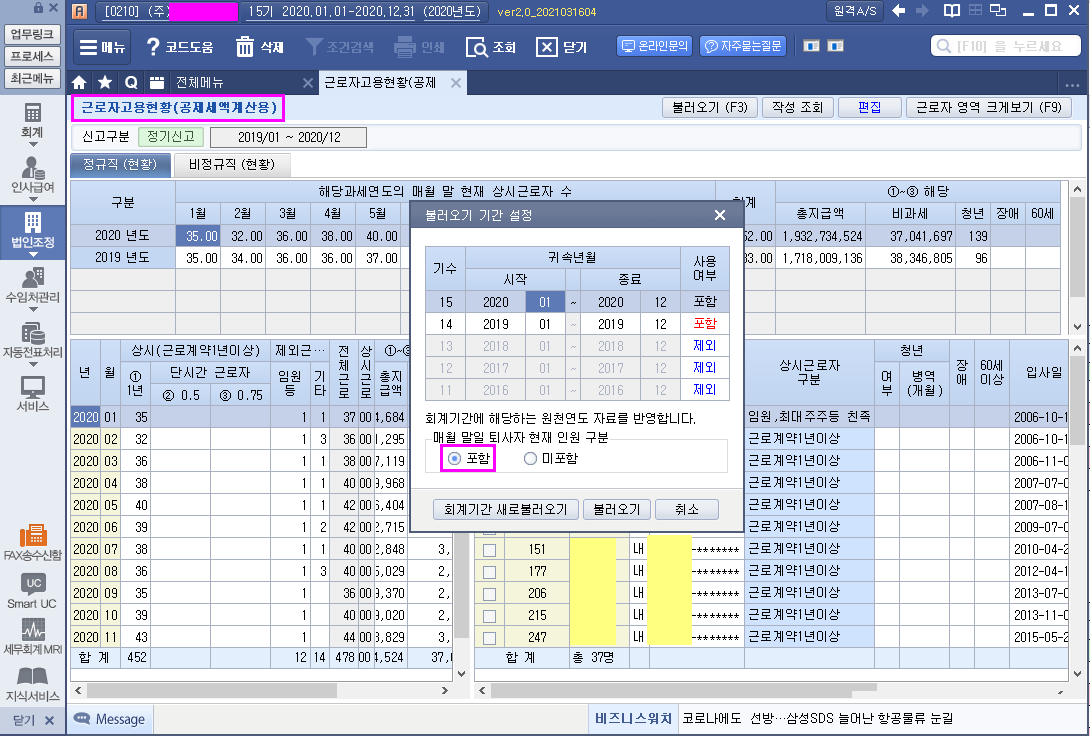The image size is (1090, 736).
Task: Switch to the 비정규직 (현황) tab
Action: coord(226,165)
